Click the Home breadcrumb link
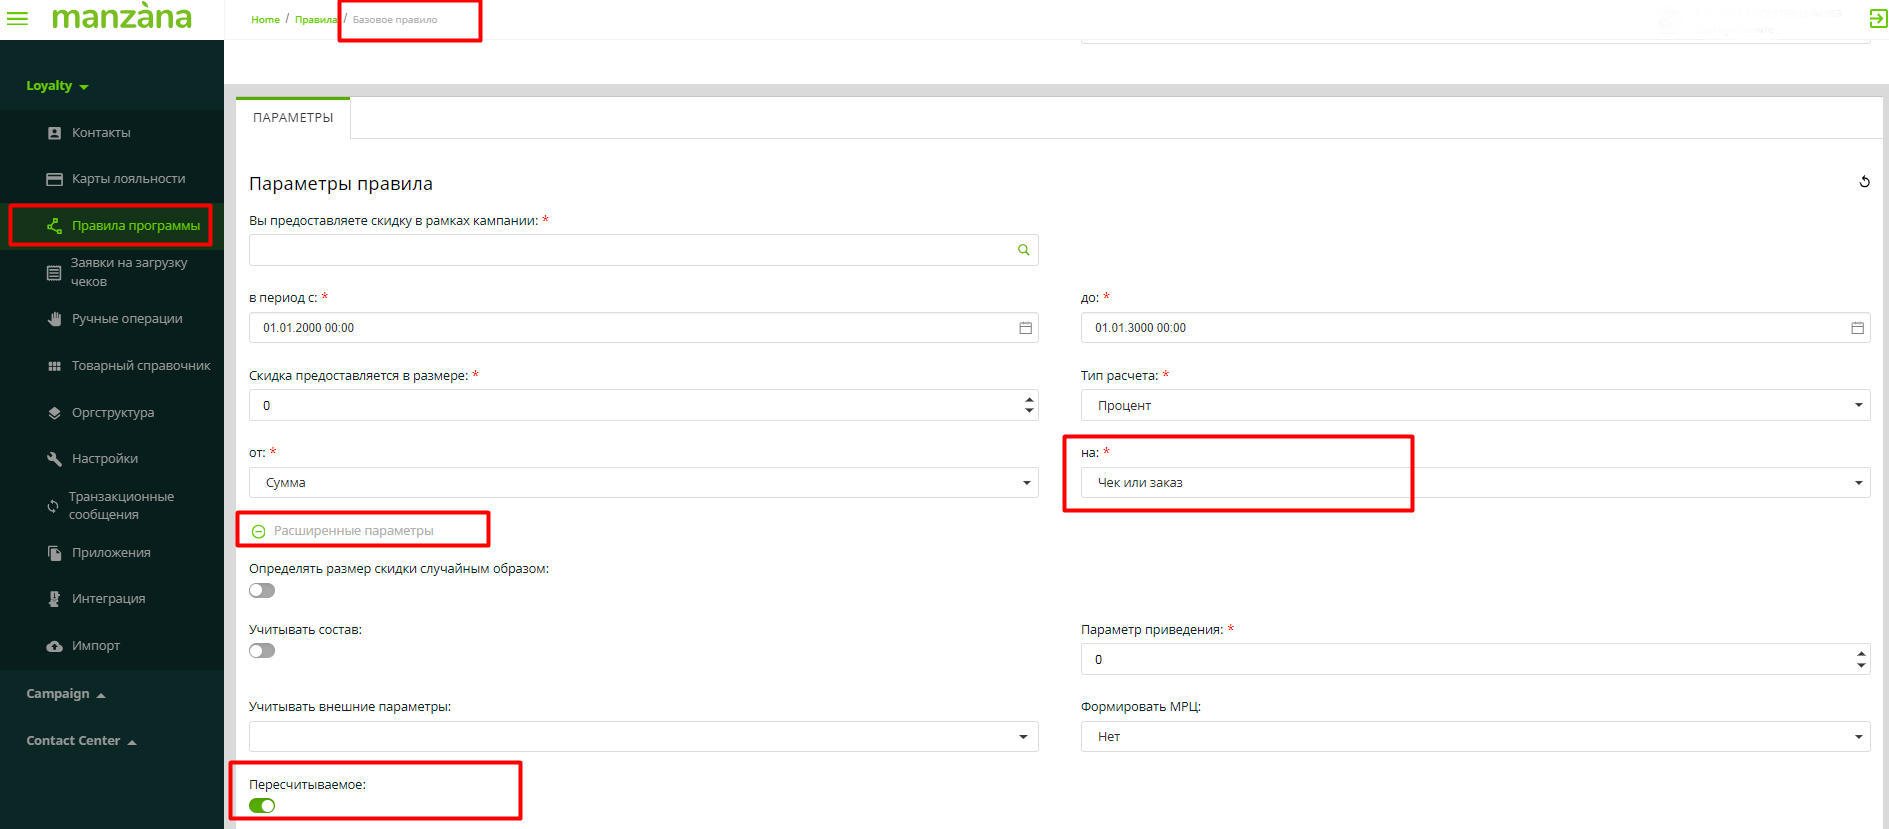Image resolution: width=1889 pixels, height=829 pixels. pos(265,20)
